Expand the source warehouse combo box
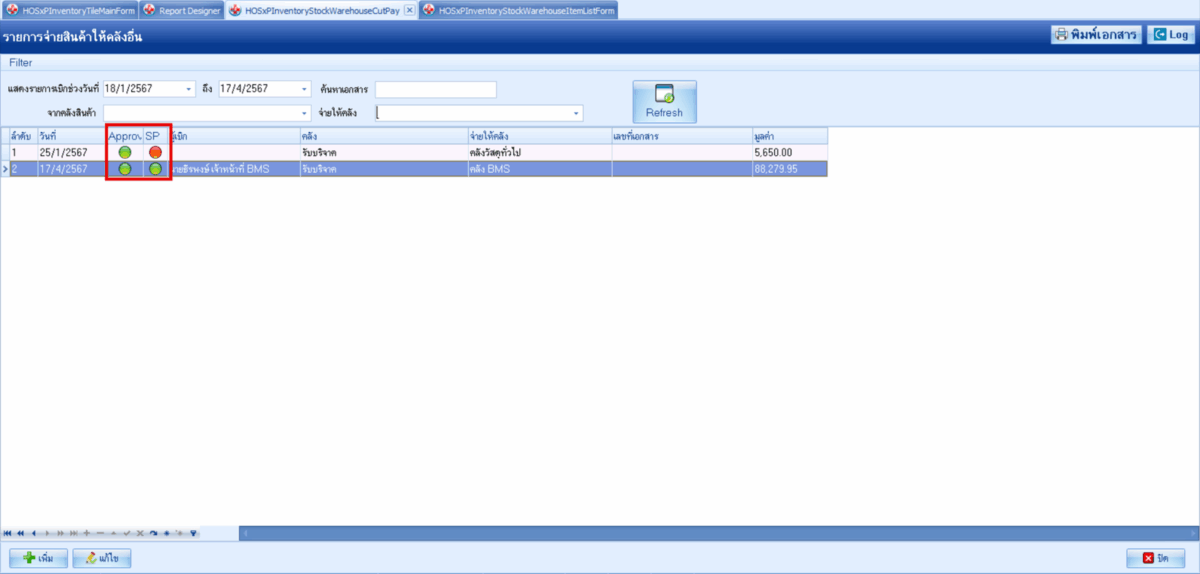Image resolution: width=1200 pixels, height=574 pixels. coord(305,113)
